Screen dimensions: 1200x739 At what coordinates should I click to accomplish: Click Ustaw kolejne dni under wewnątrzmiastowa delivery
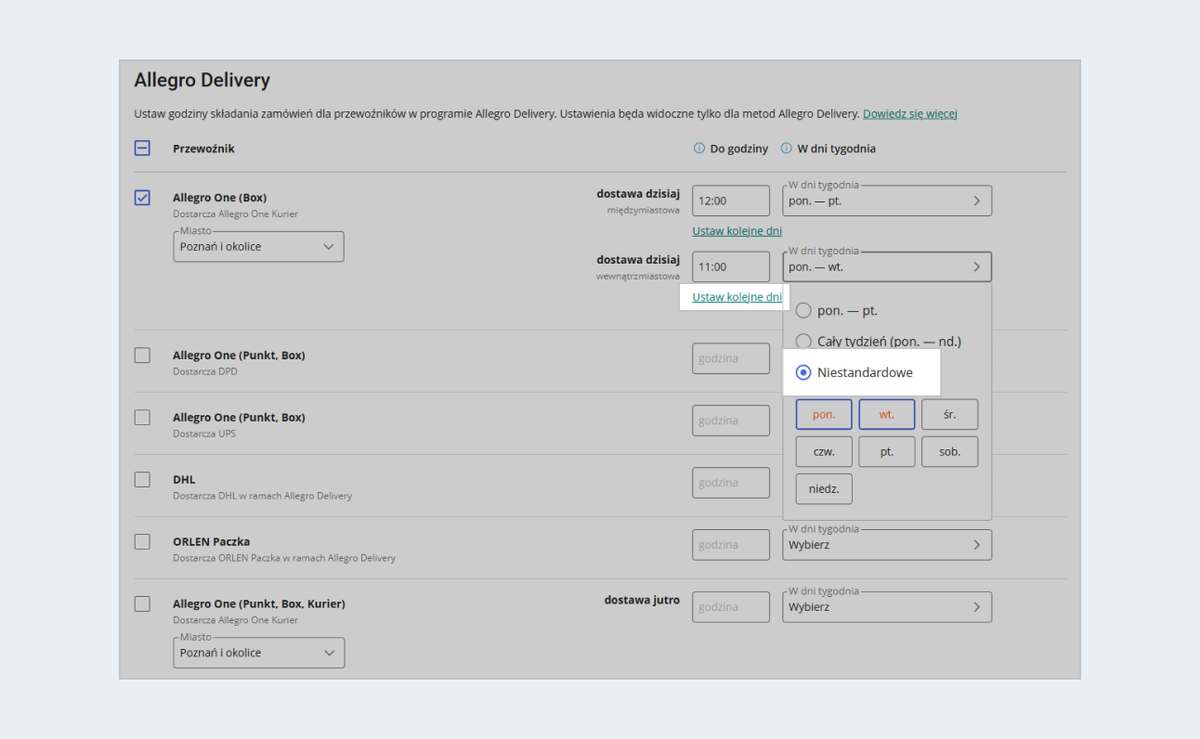(x=737, y=297)
